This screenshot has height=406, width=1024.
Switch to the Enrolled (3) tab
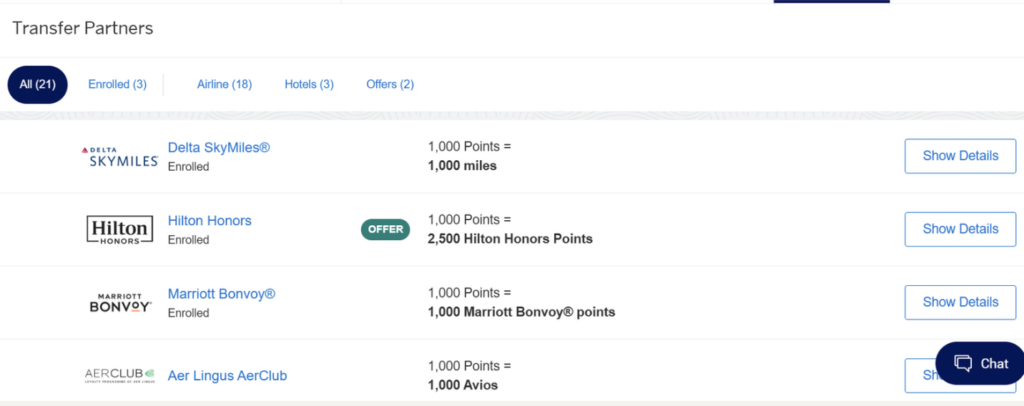click(117, 85)
